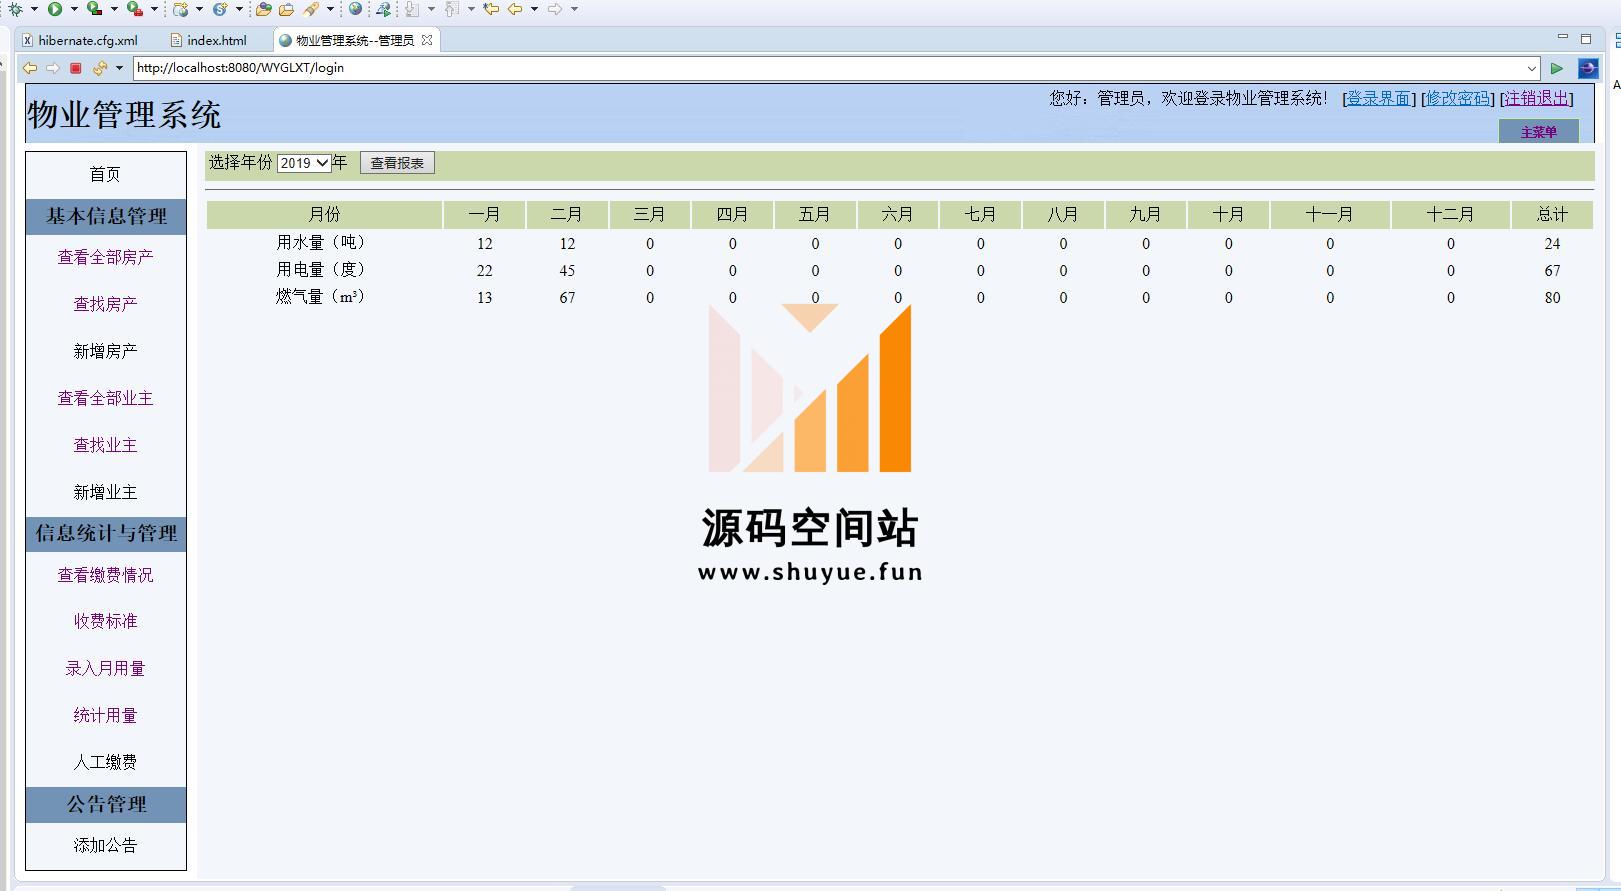Open 查找房产 in the sidebar

click(105, 304)
